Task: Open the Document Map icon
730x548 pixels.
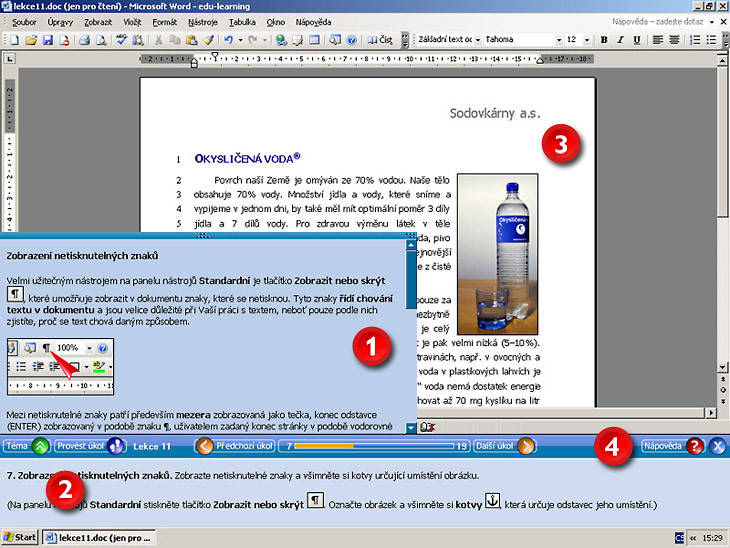Action: tap(335, 40)
